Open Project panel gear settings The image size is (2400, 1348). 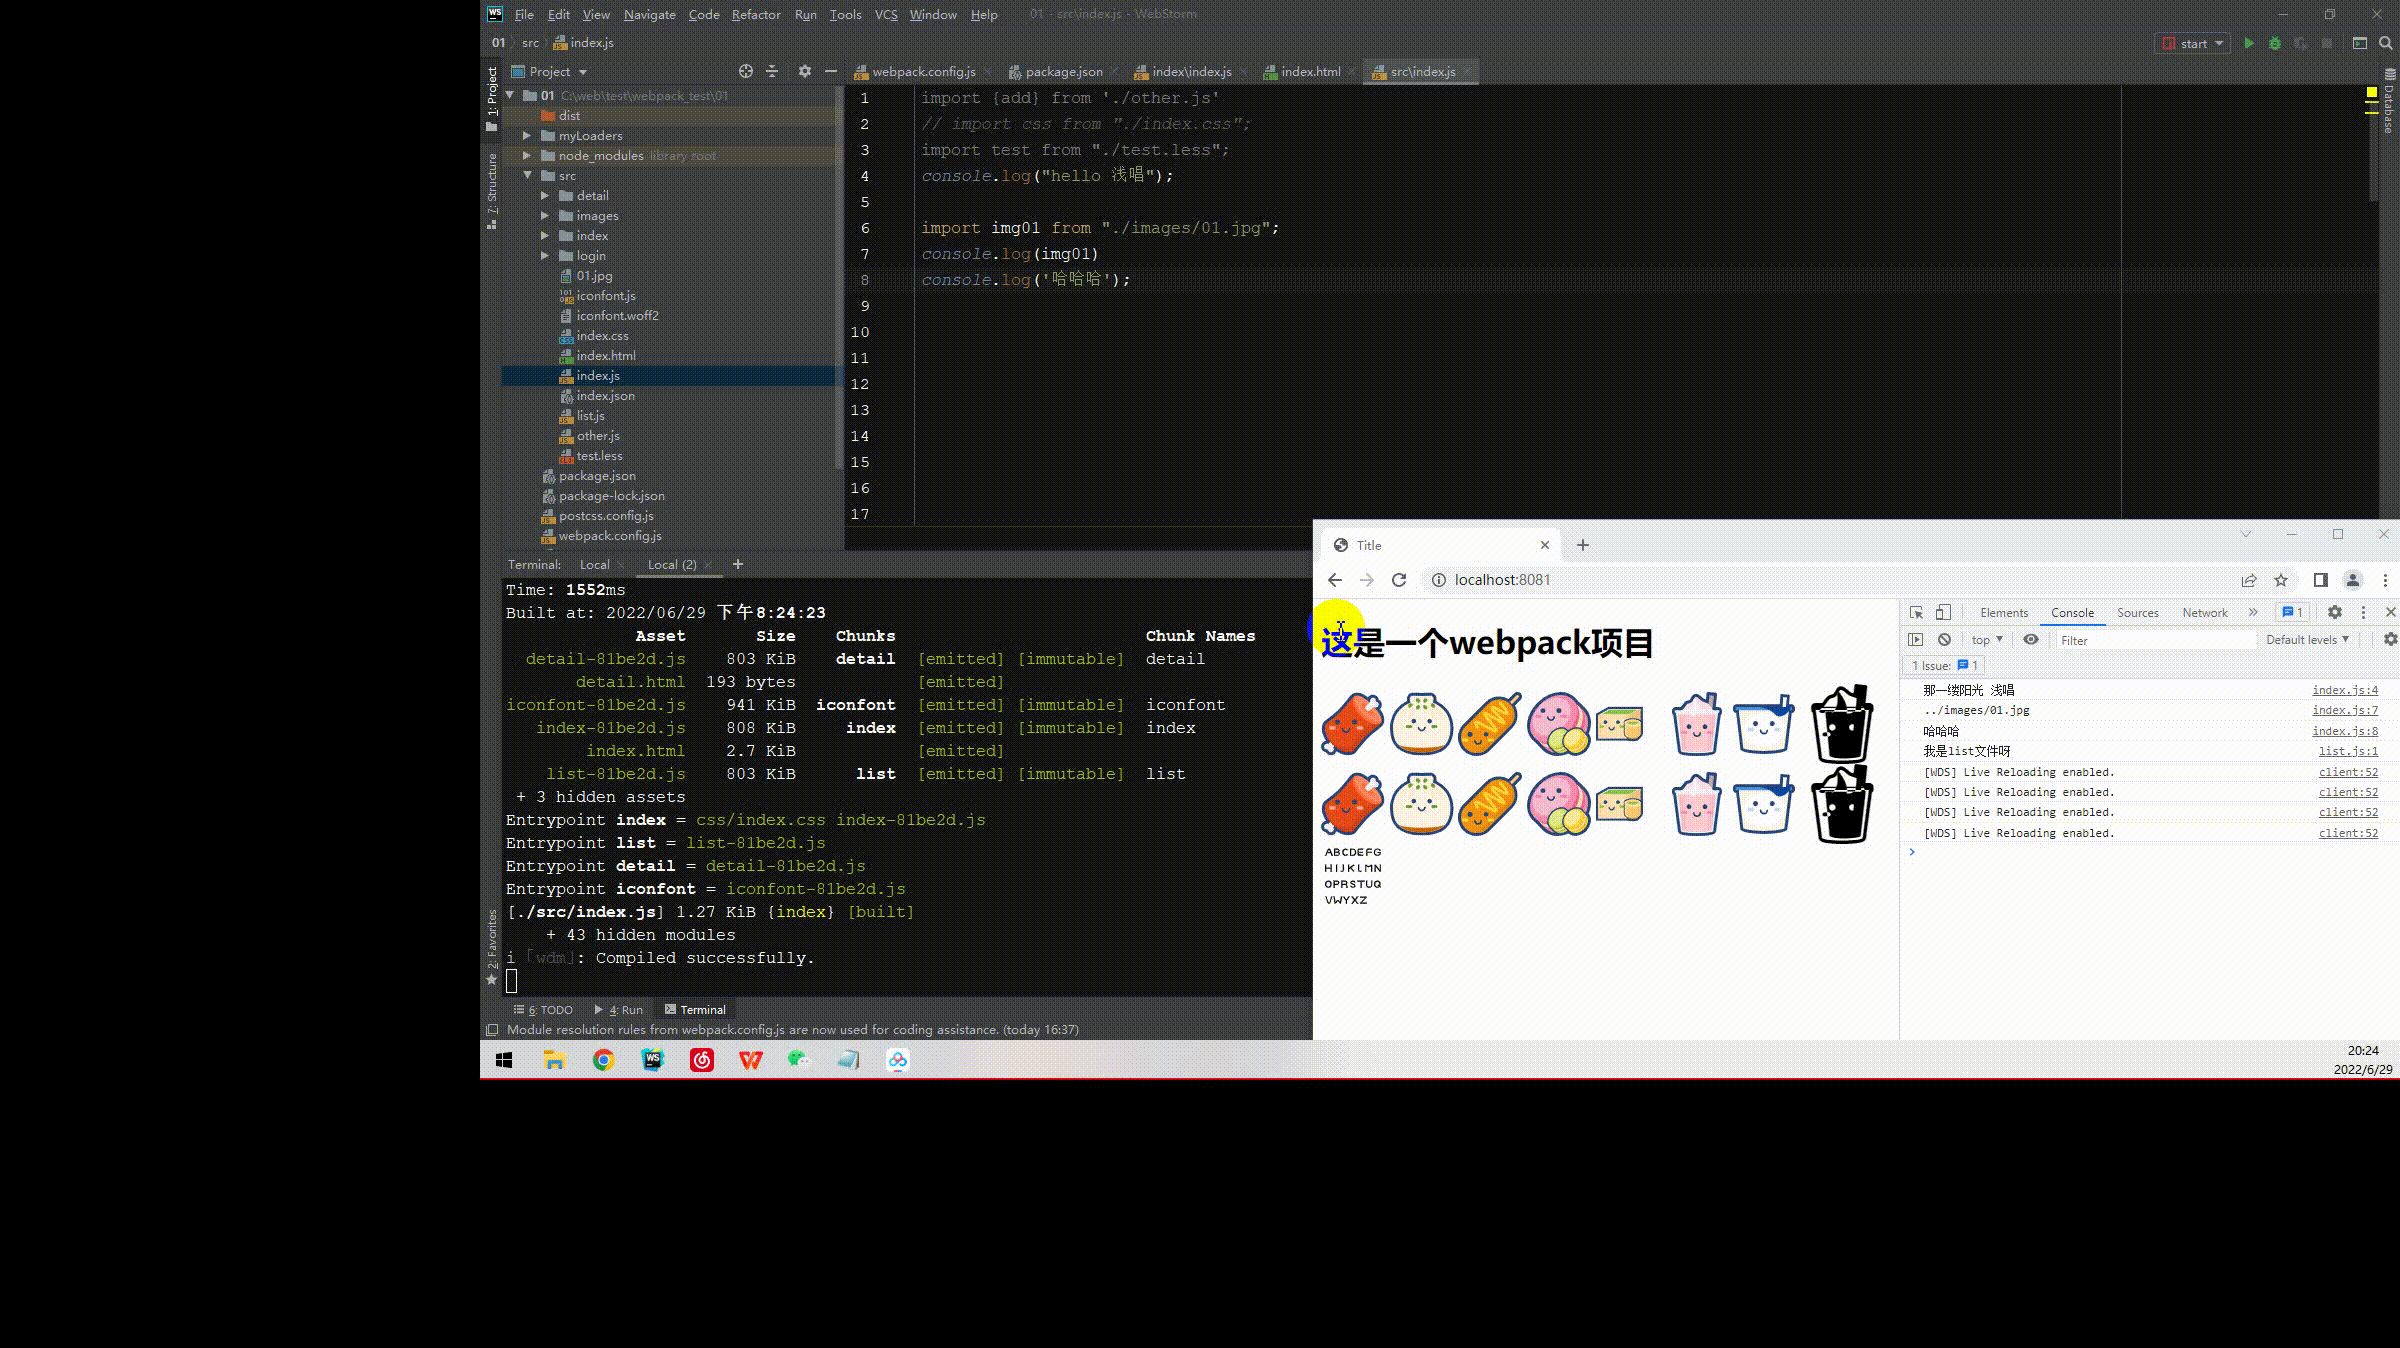coord(805,71)
